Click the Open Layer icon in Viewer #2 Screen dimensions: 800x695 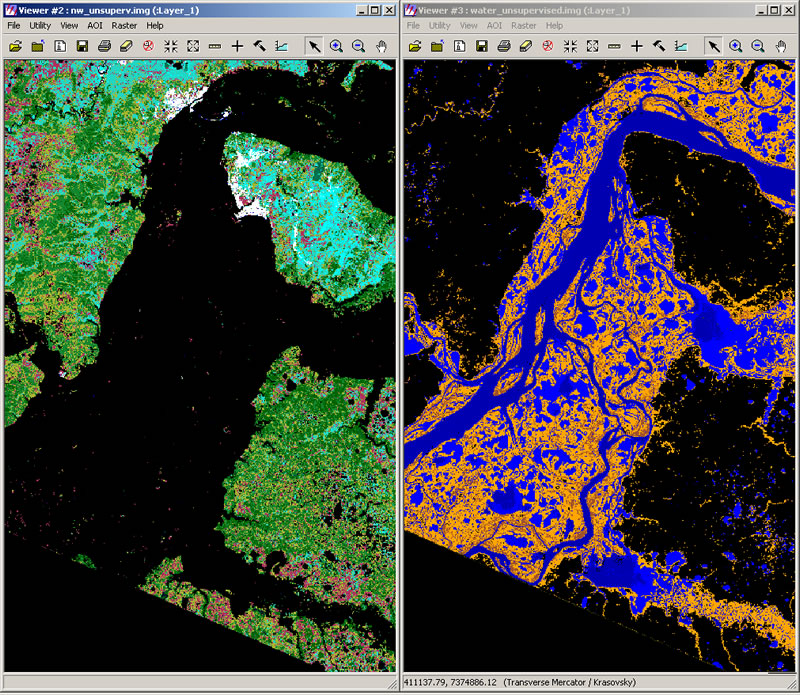pos(15,46)
